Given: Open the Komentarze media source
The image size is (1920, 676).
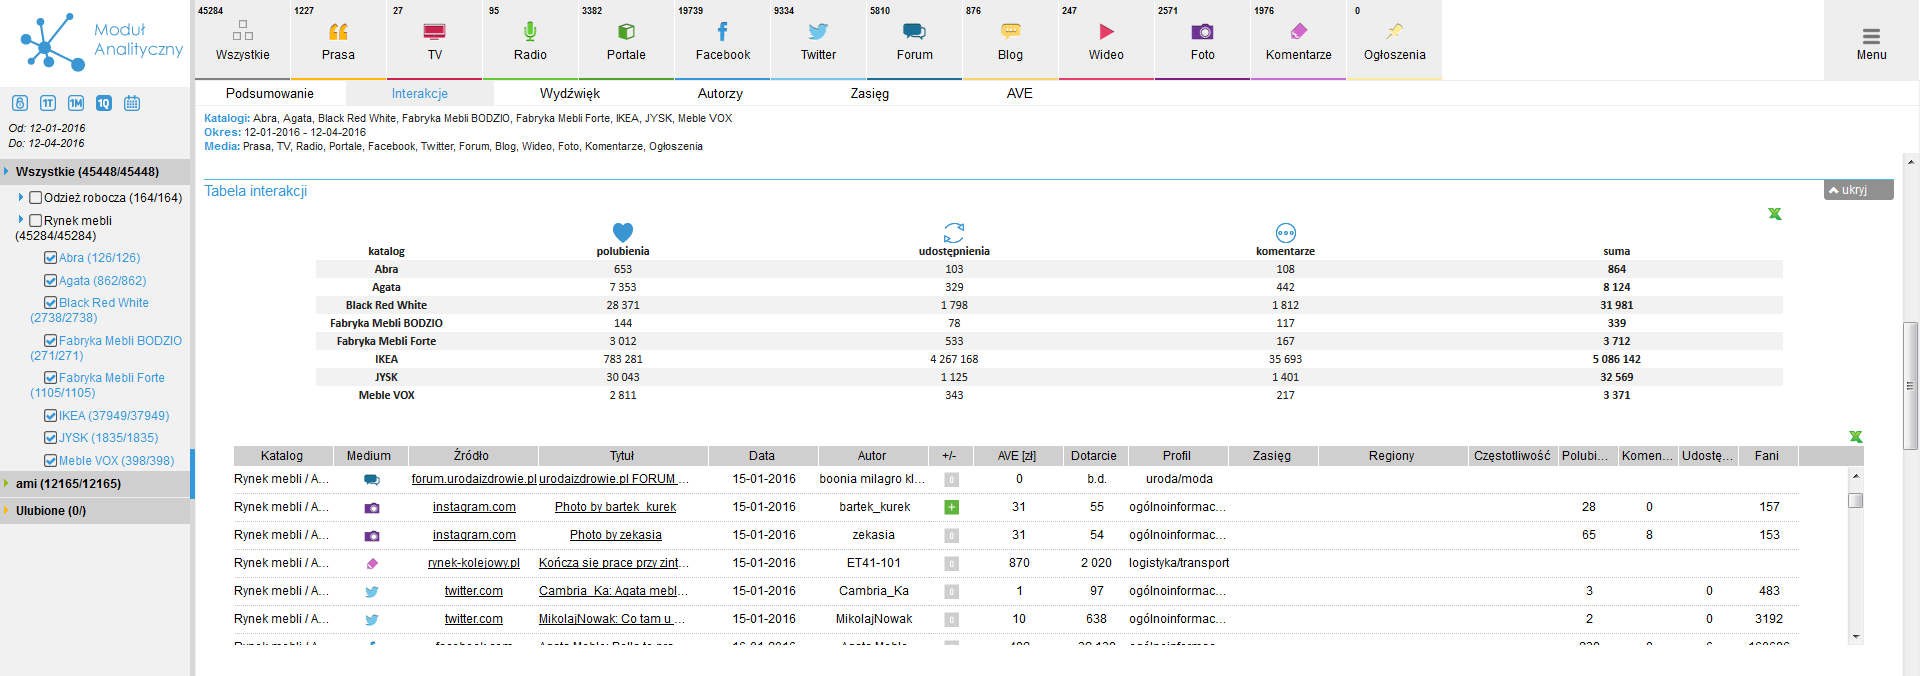Looking at the screenshot, I should tap(1298, 40).
